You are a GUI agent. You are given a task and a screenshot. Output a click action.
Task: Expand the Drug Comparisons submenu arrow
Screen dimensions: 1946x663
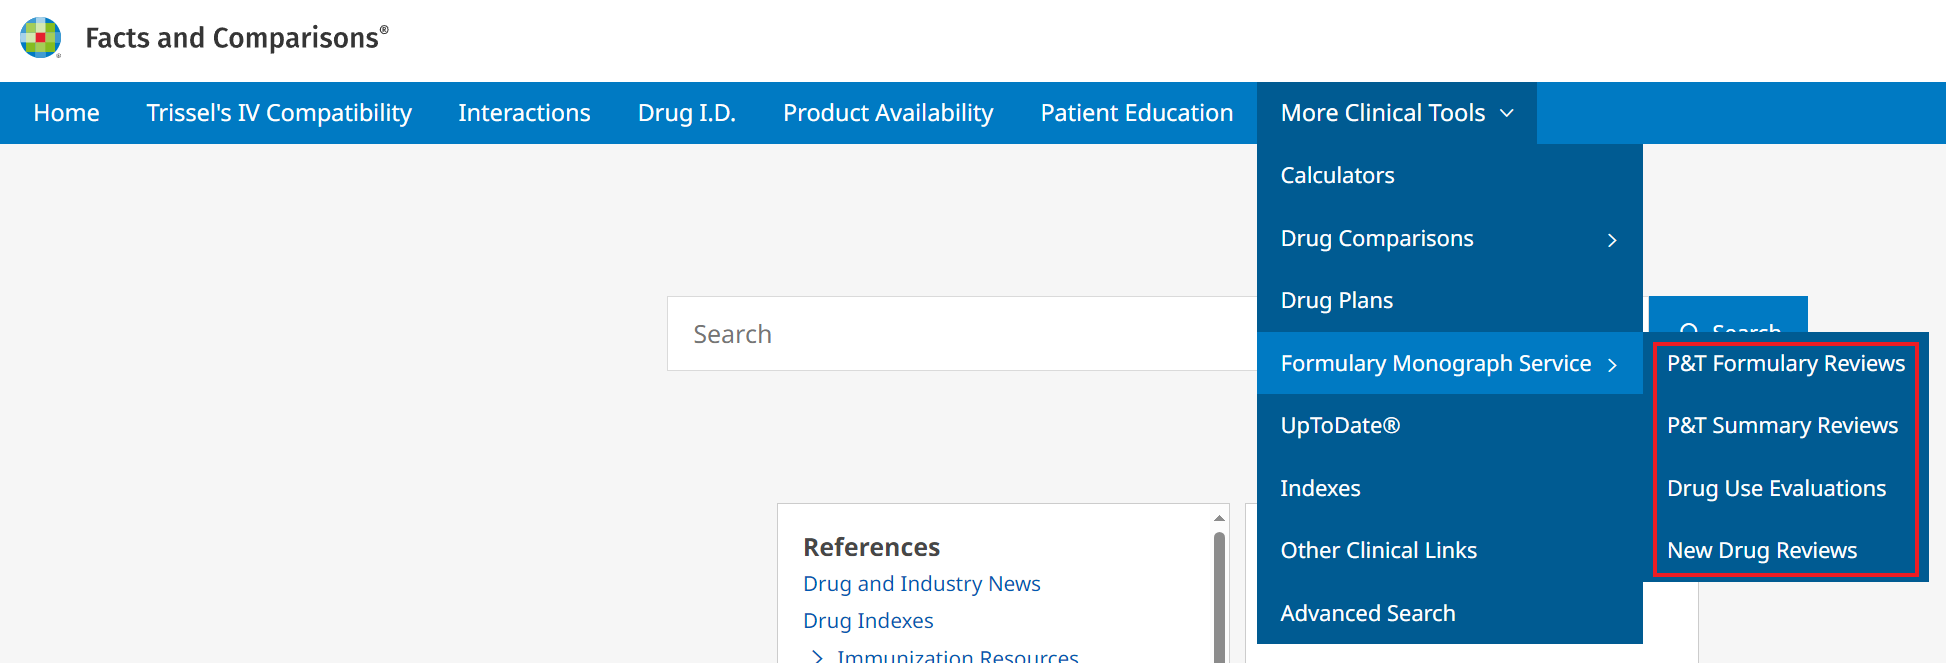pyautogui.click(x=1611, y=240)
